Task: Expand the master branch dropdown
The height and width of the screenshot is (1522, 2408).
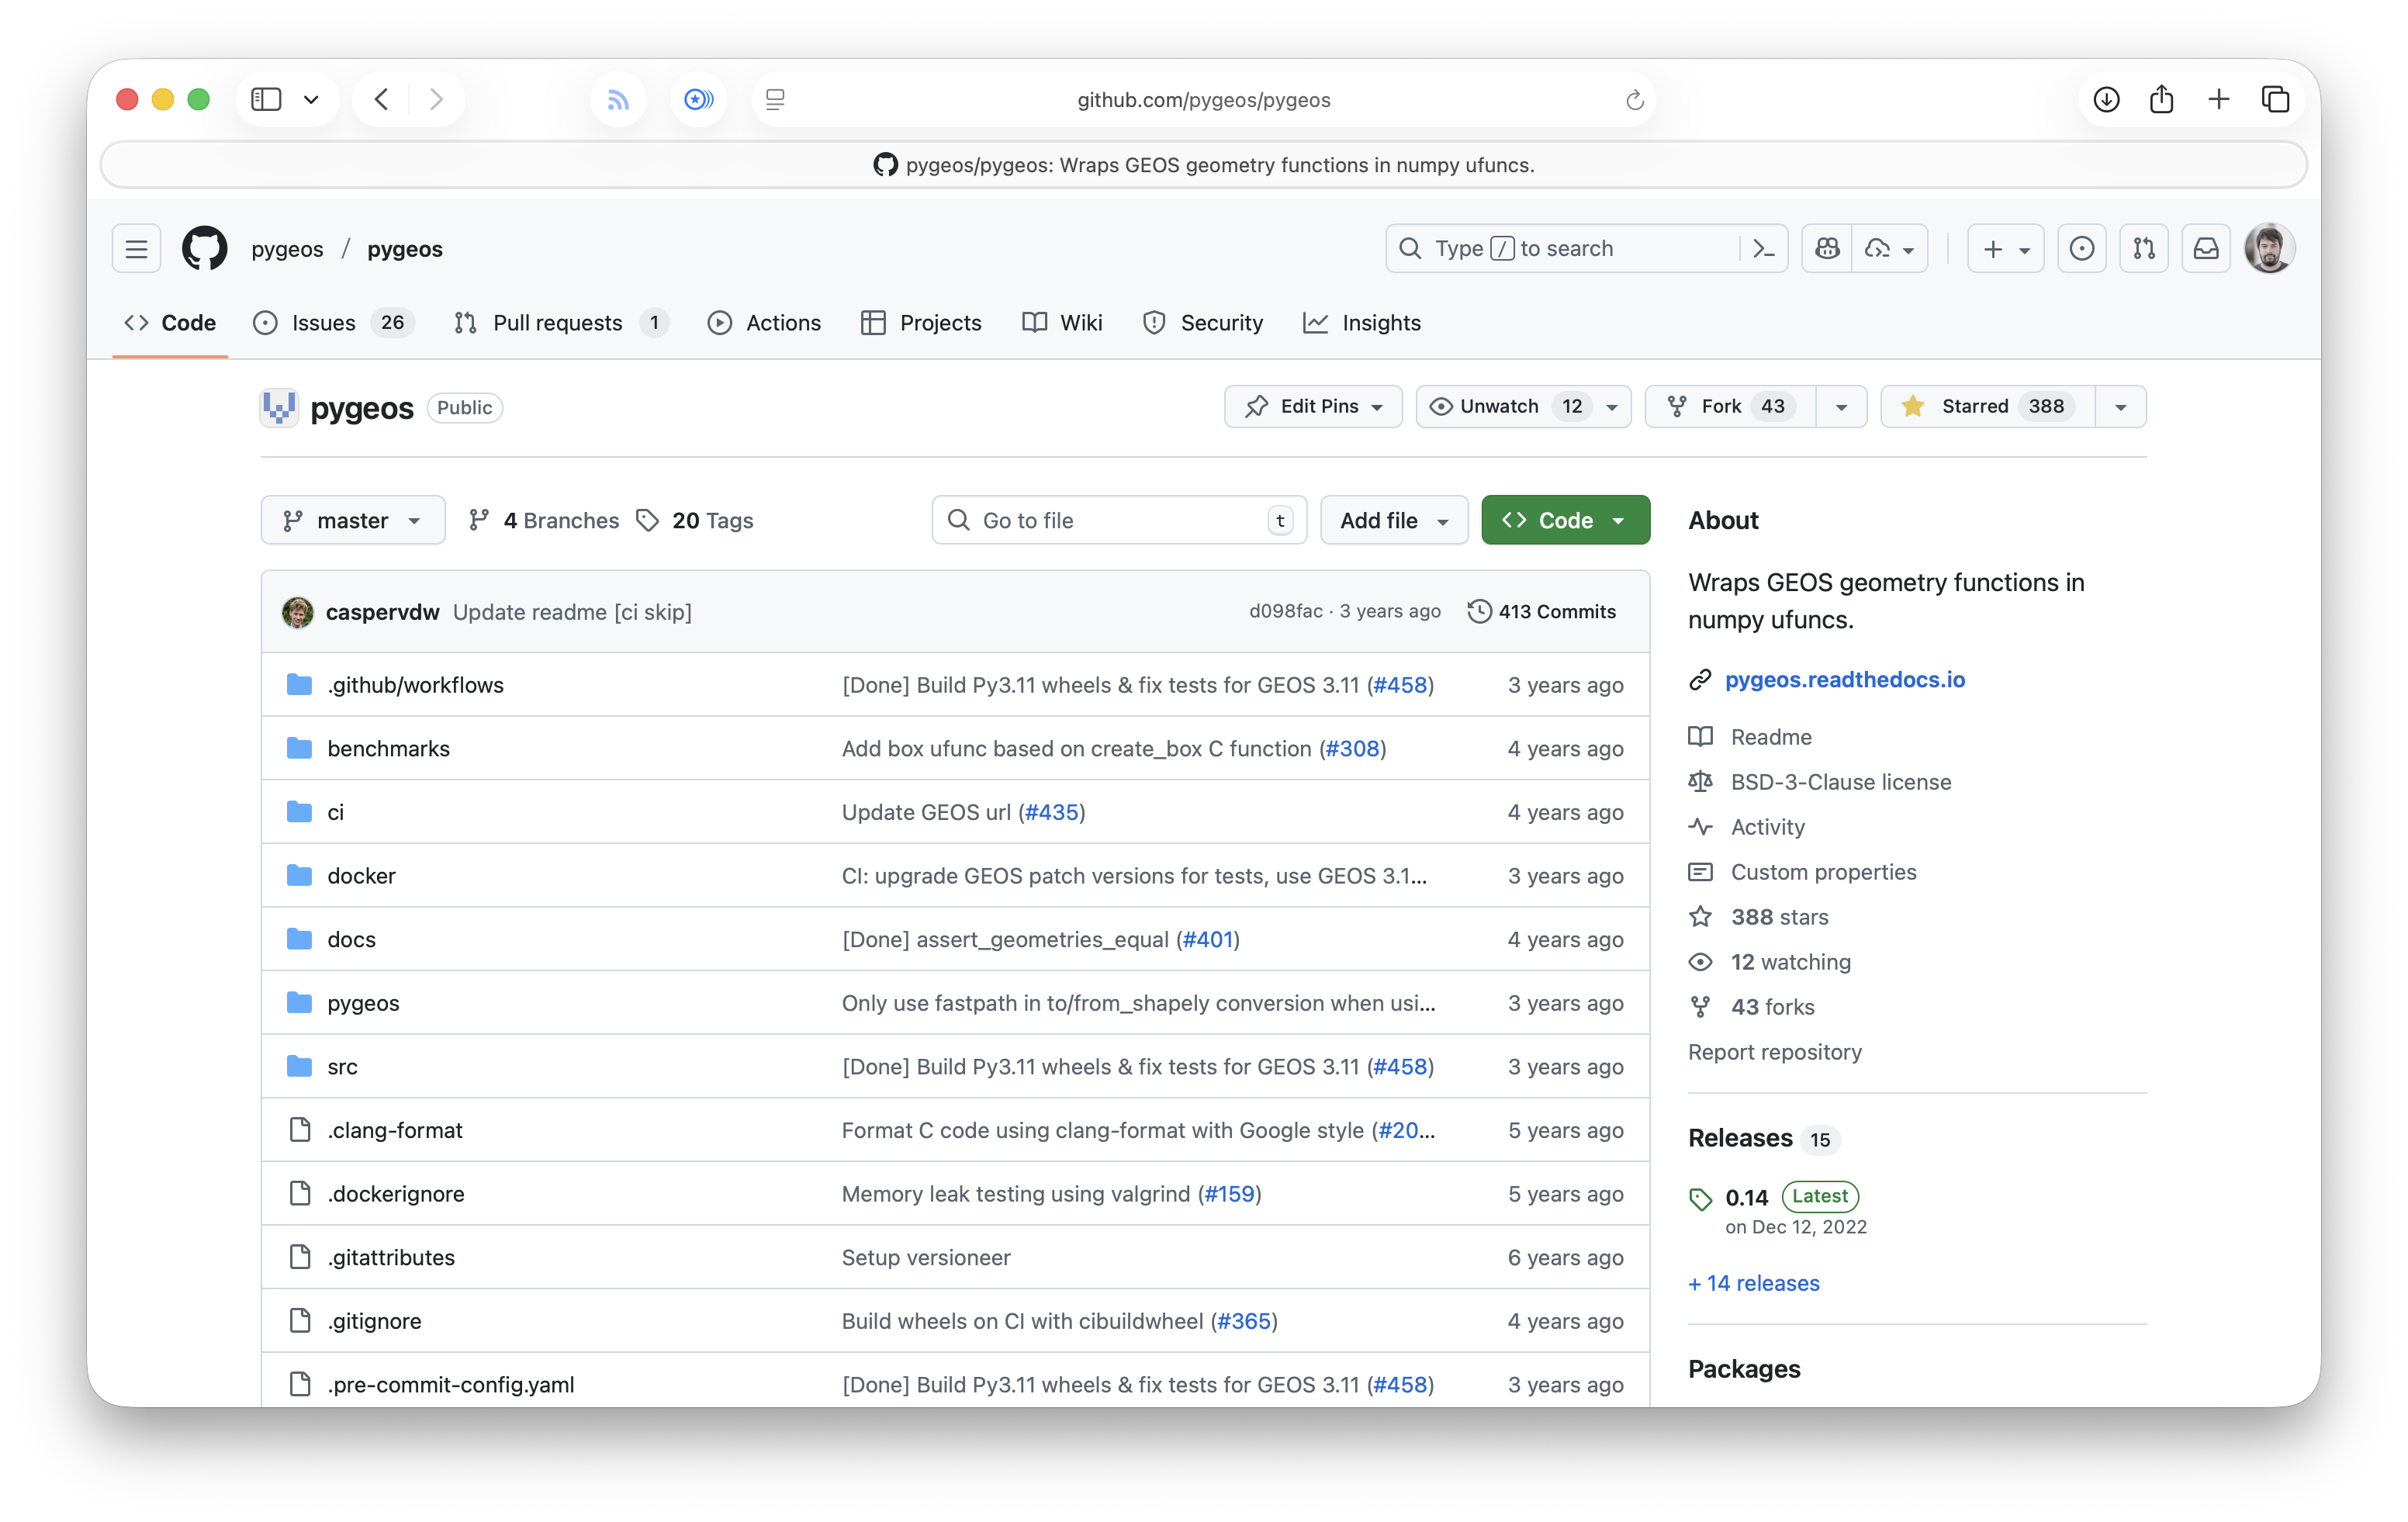Action: 352,520
